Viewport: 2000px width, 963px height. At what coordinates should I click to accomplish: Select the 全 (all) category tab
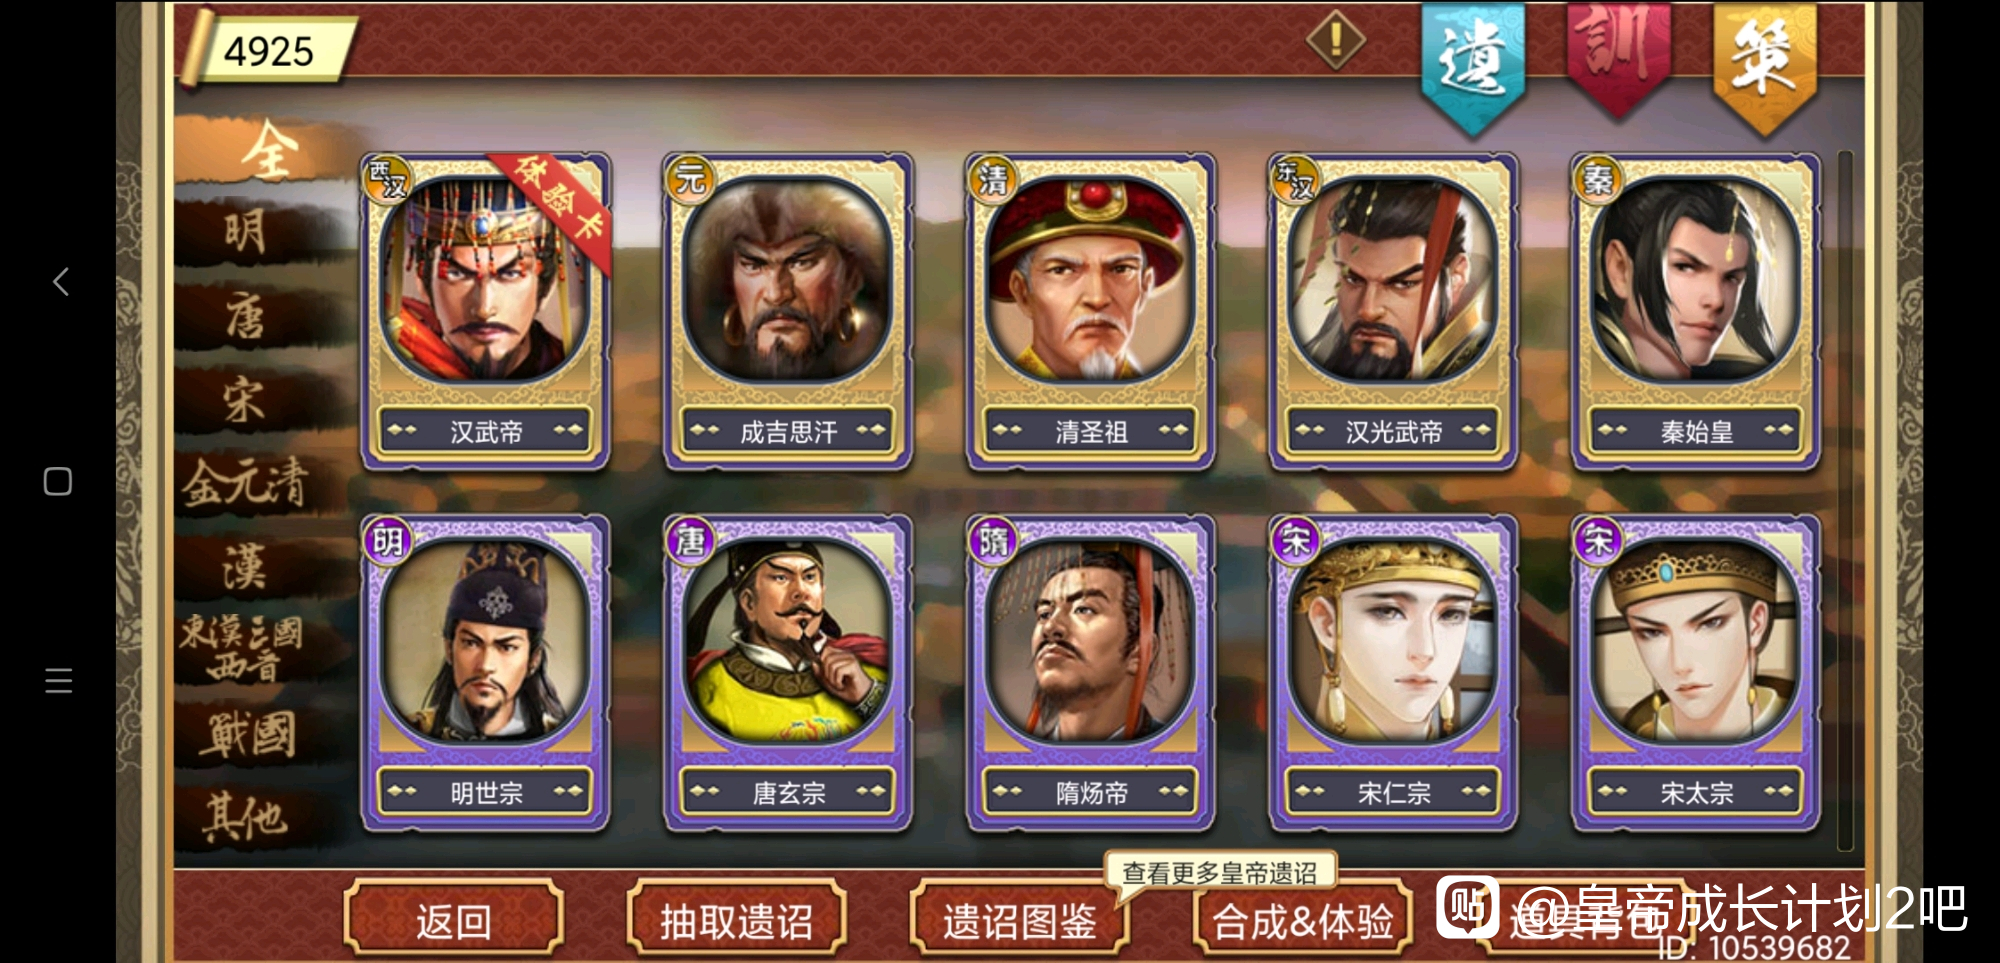click(x=268, y=150)
